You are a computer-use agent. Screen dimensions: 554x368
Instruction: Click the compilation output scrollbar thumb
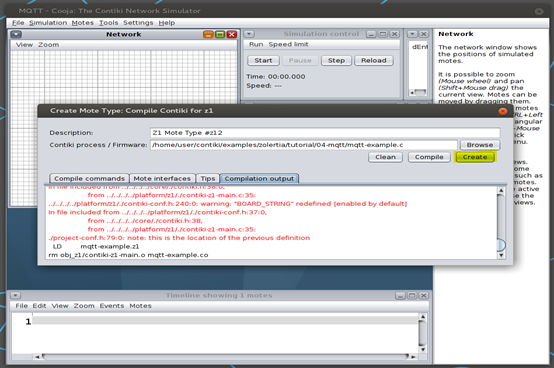501,245
